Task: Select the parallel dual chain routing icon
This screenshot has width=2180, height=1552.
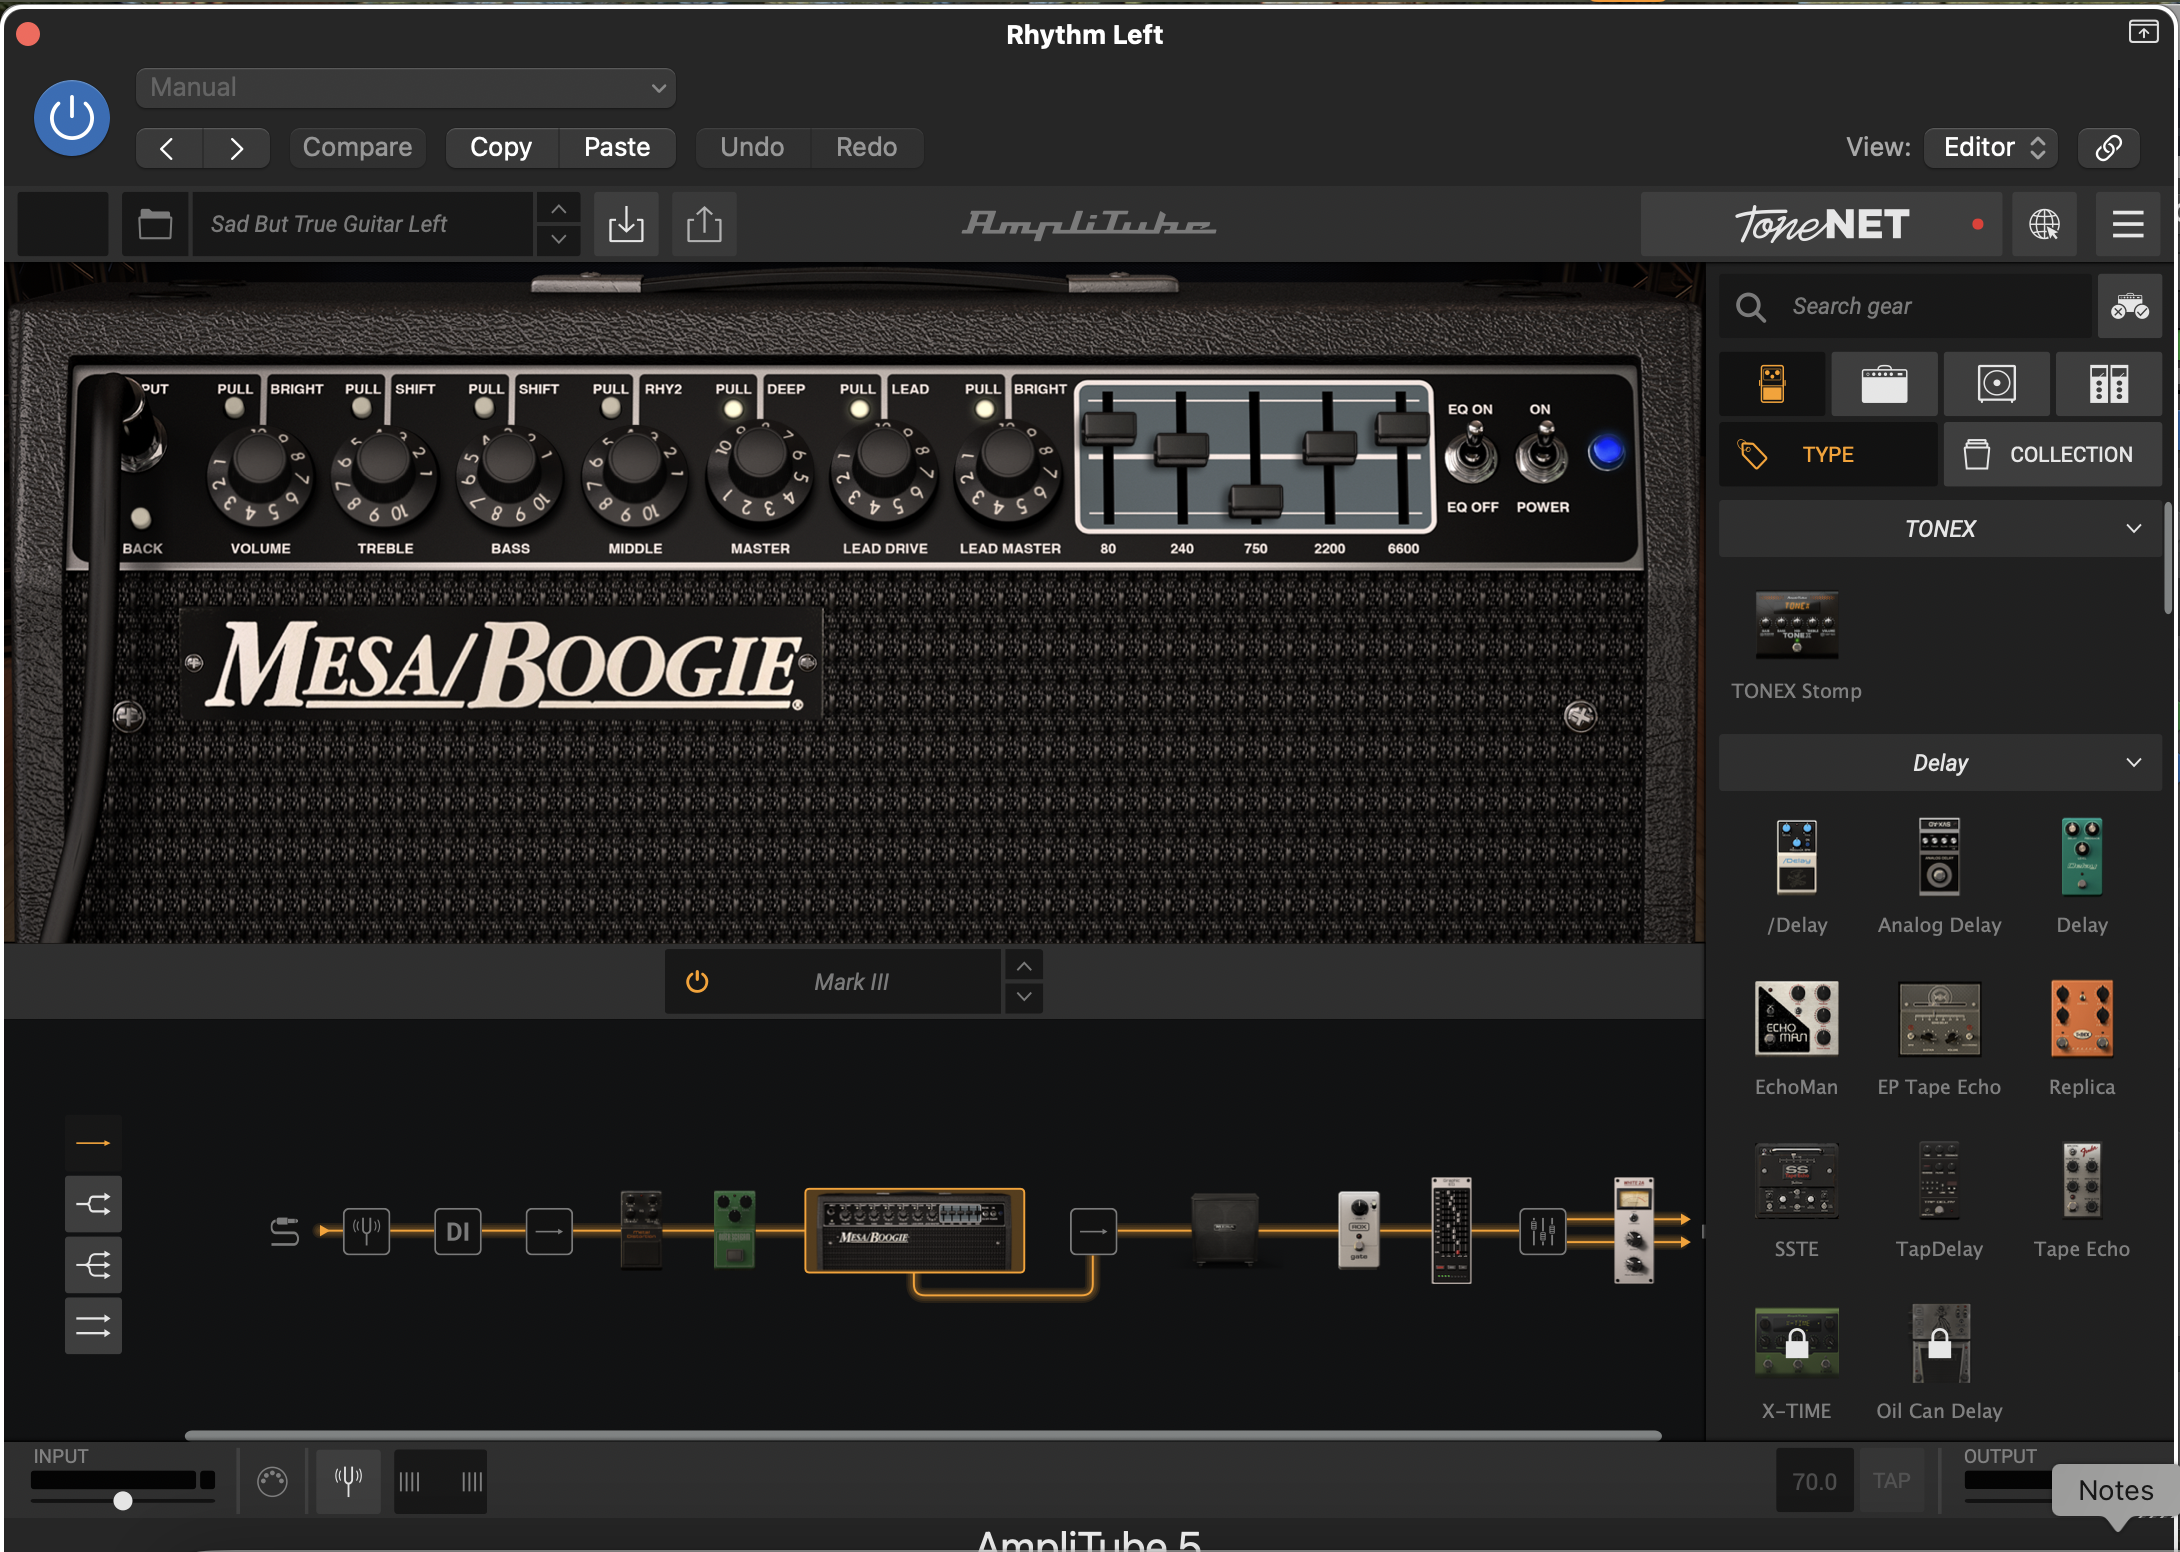Action: click(93, 1326)
